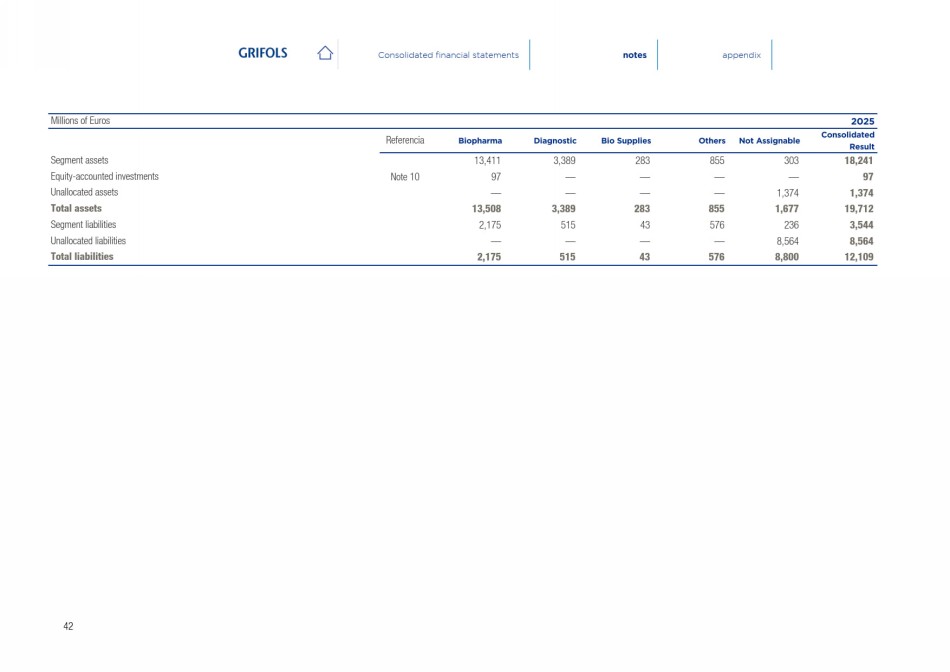Image resolution: width=950 pixels, height=672 pixels.
Task: Click the Biopharma column header
Action: pos(480,141)
